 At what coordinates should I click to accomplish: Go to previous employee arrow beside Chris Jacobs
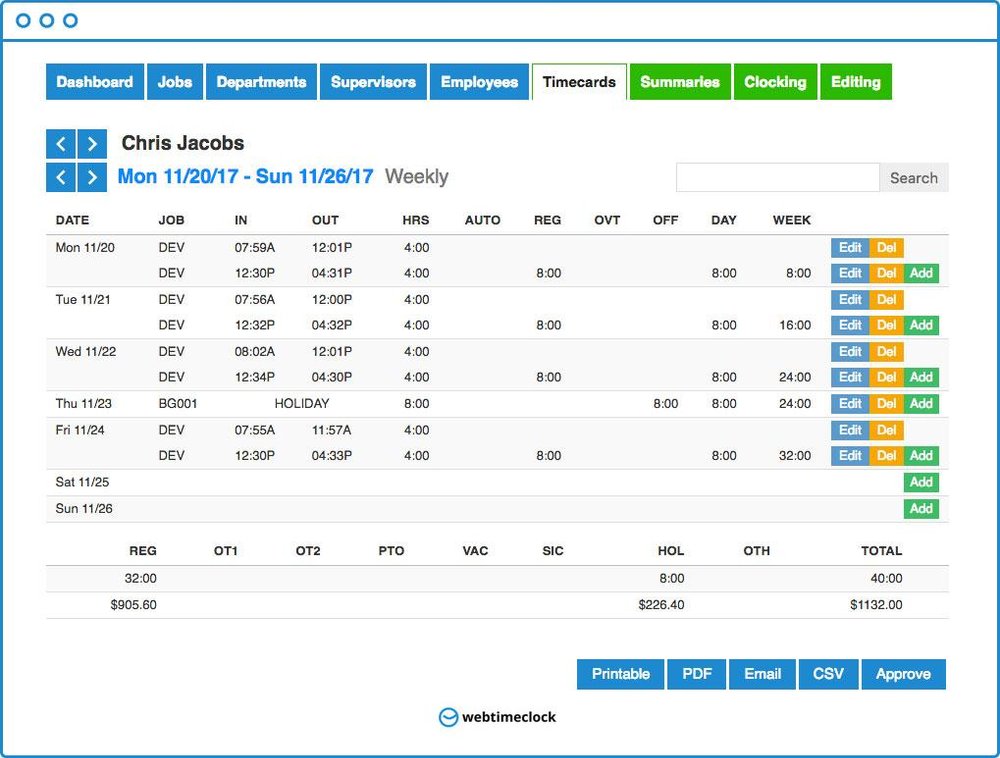tap(61, 143)
